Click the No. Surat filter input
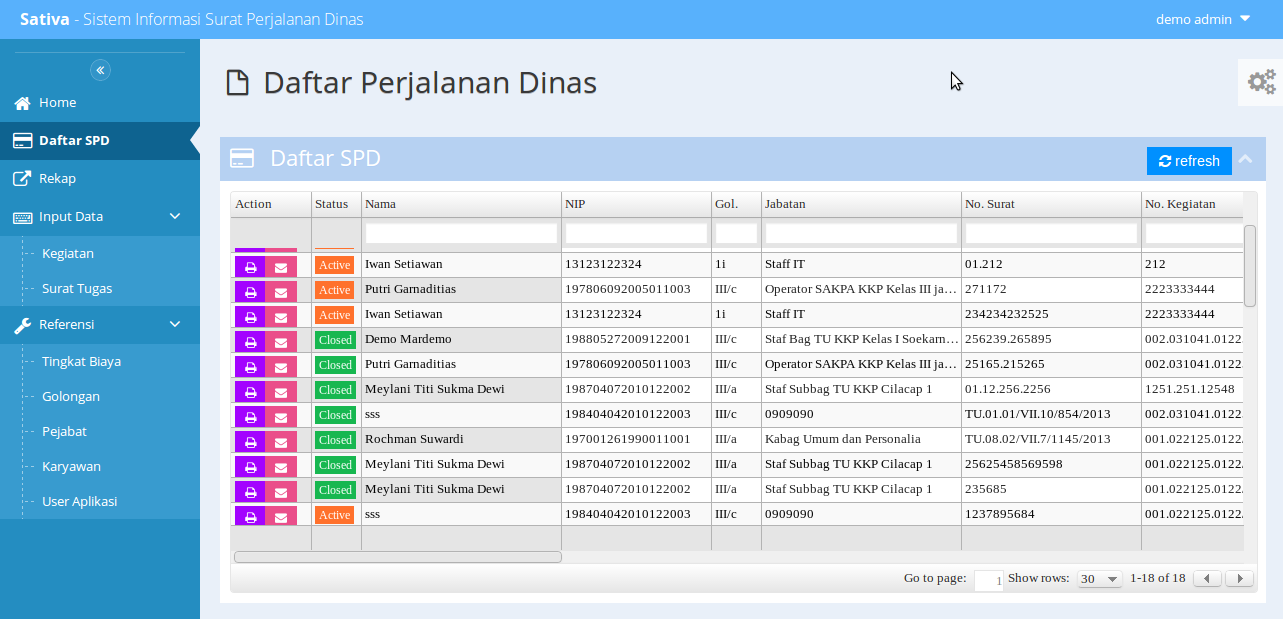1283x619 pixels. pos(1051,233)
